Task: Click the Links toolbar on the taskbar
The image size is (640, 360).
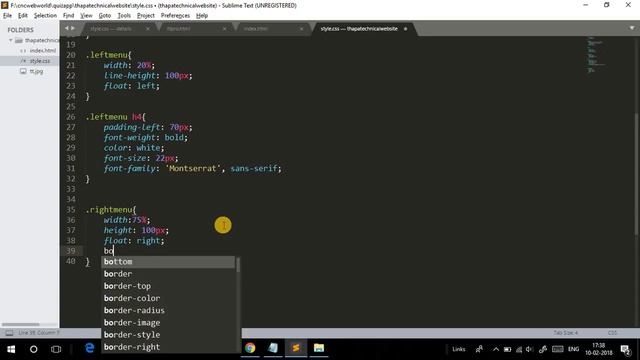Action: [459, 349]
